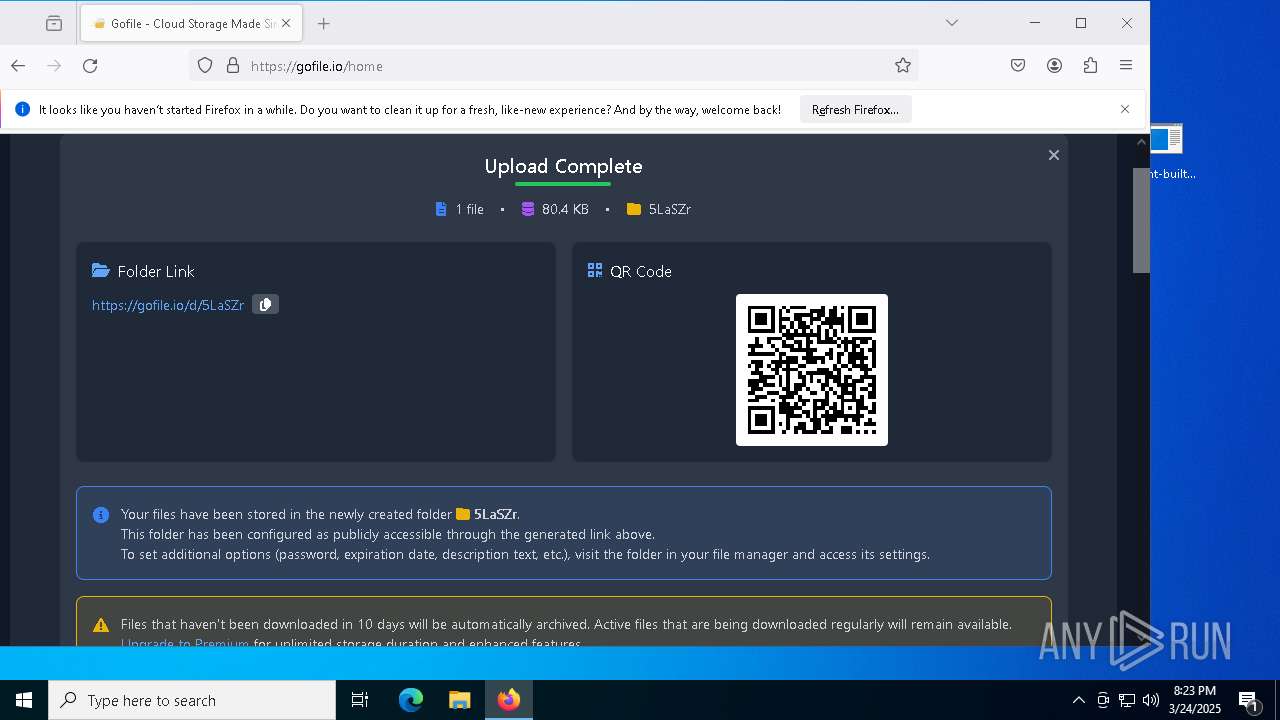Open Firefox View recent browsing icon
The image size is (1280, 720).
[54, 24]
